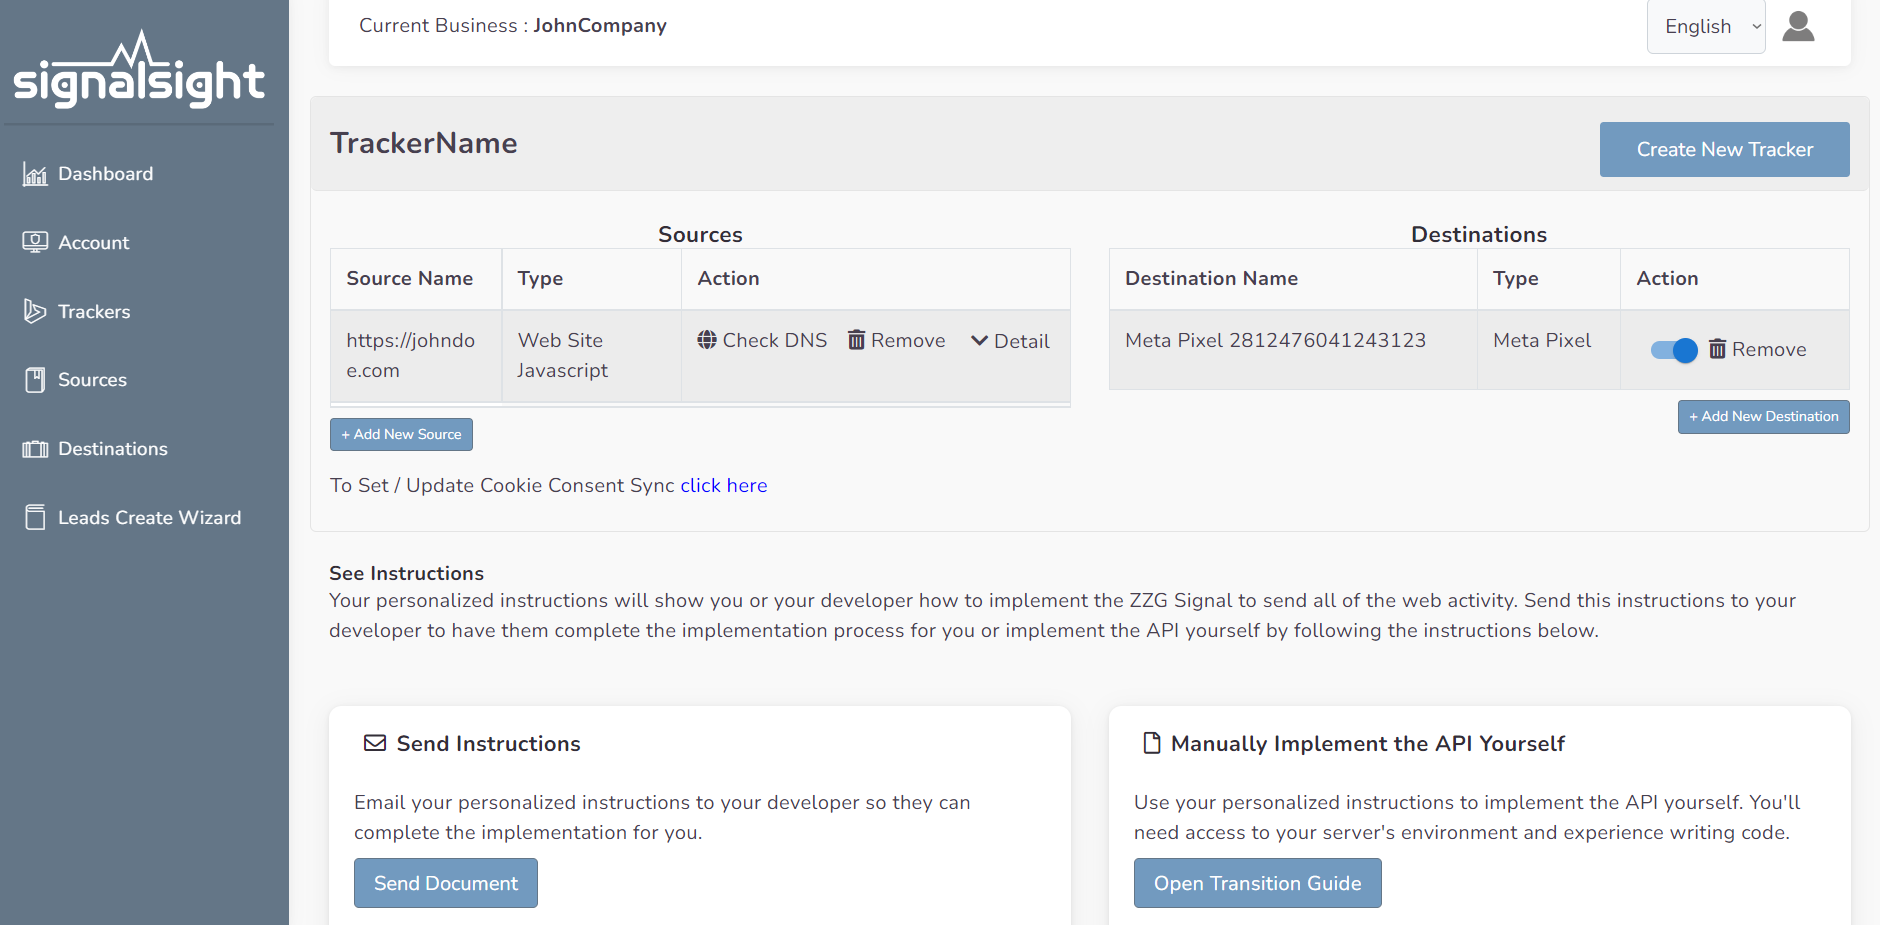Click the Check DNS globe icon
This screenshot has width=1880, height=925.
pyautogui.click(x=707, y=340)
